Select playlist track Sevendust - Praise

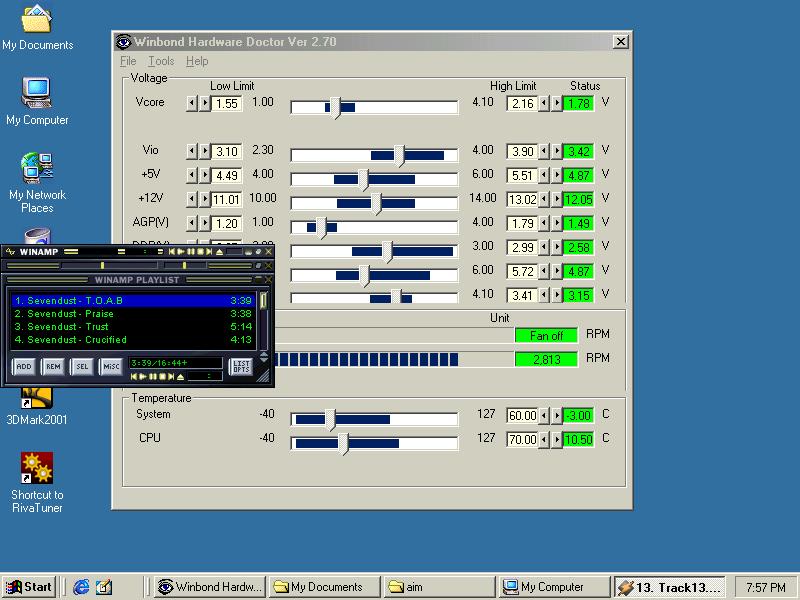133,314
